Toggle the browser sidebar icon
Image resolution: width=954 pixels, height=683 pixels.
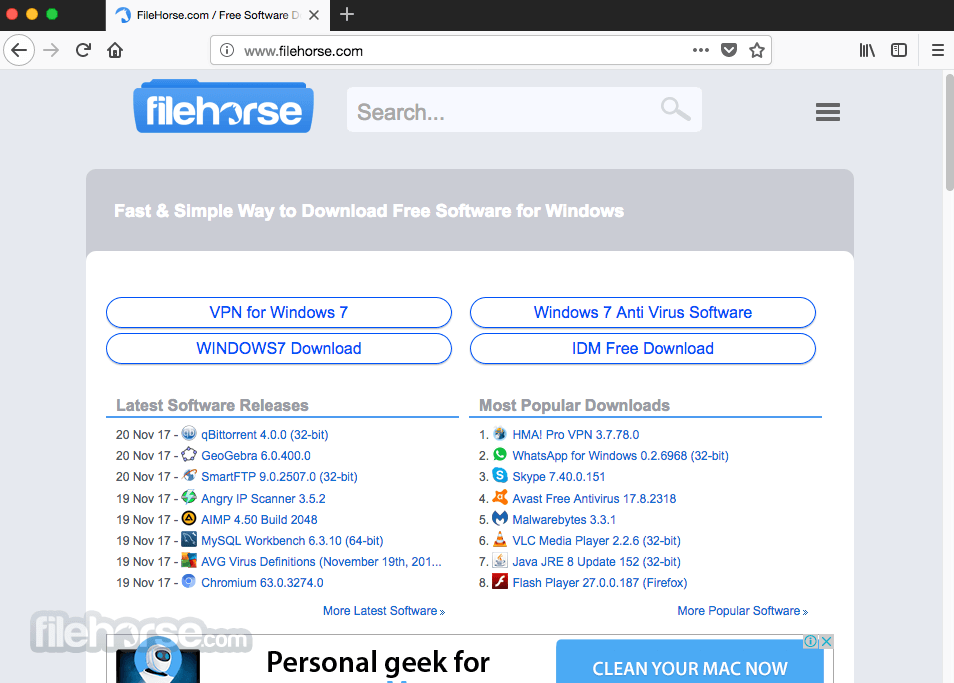899,50
